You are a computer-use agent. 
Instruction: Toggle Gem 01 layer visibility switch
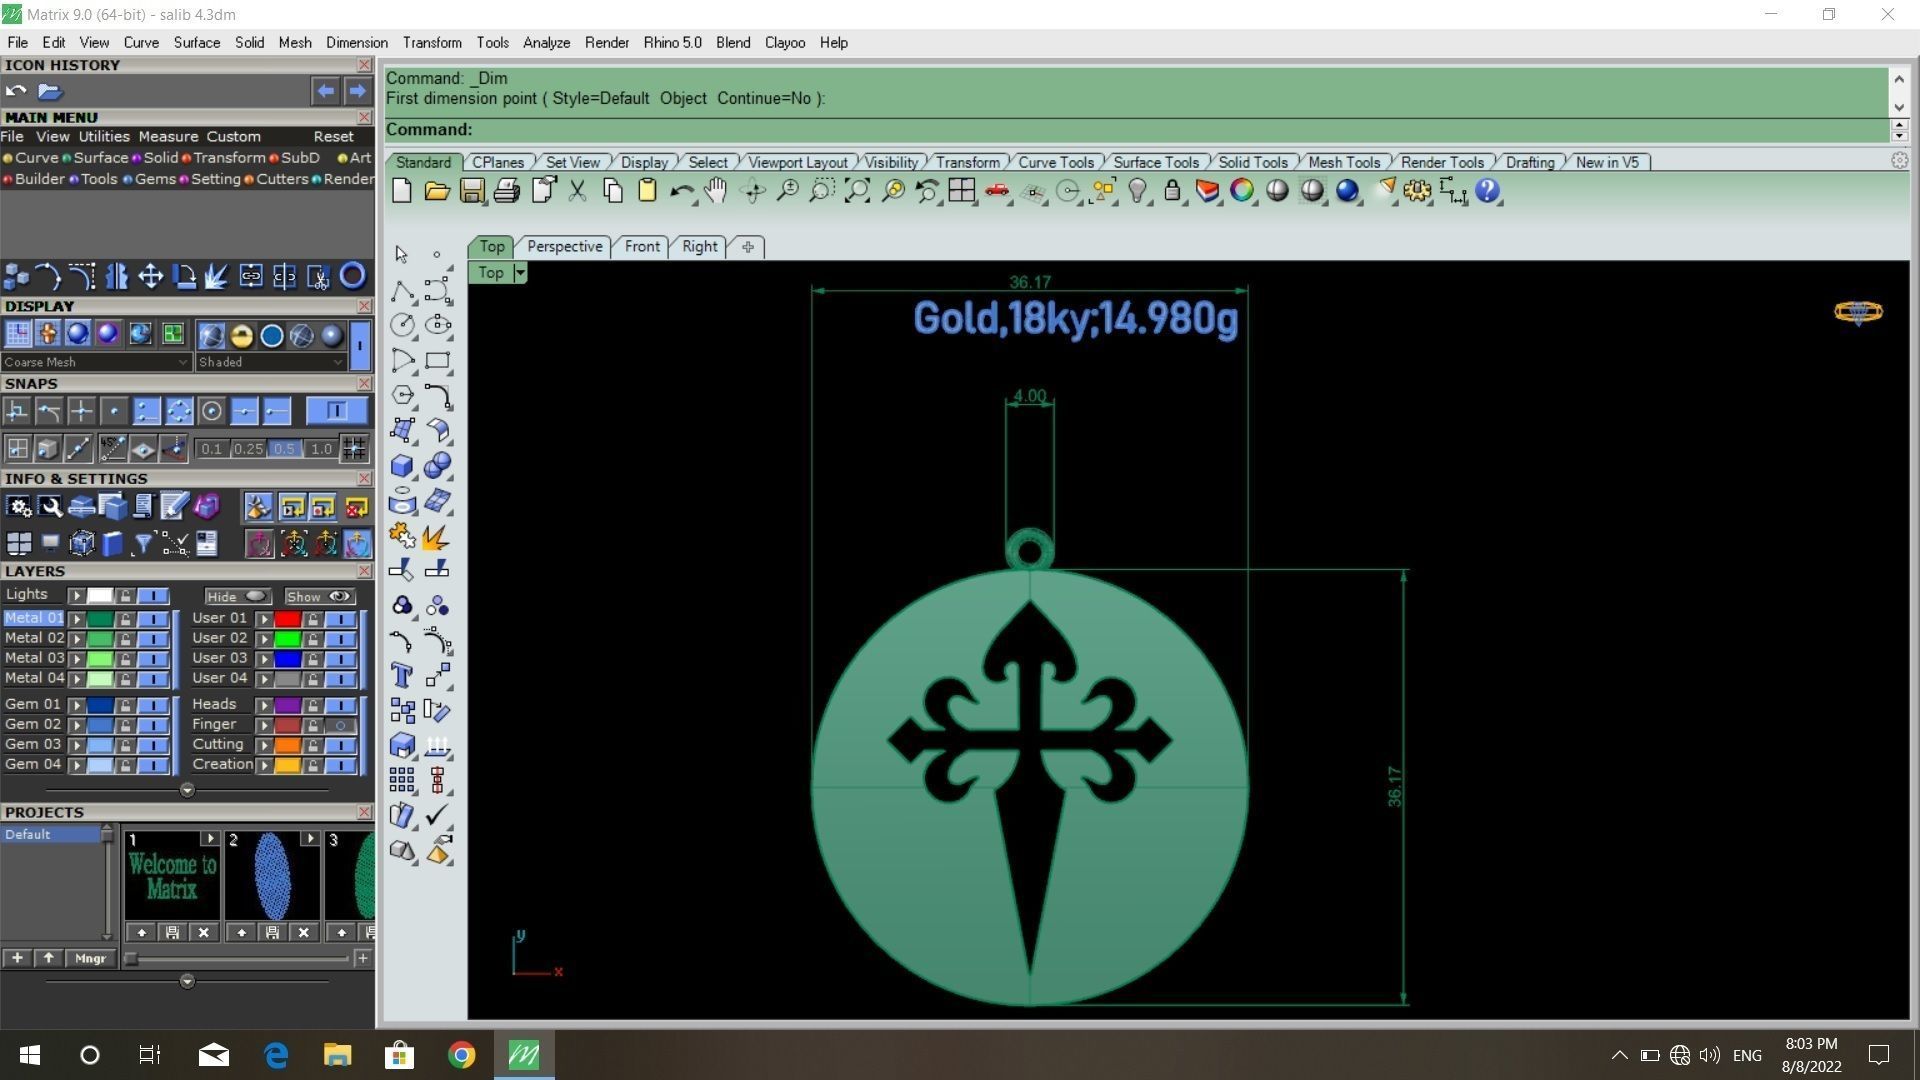153,705
